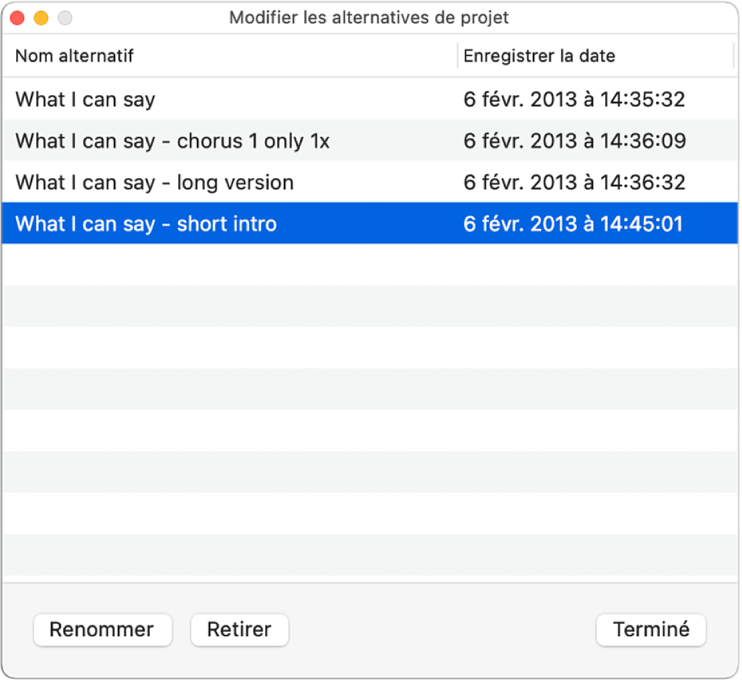Close the window with the red button
742x681 pixels.
click(18, 18)
